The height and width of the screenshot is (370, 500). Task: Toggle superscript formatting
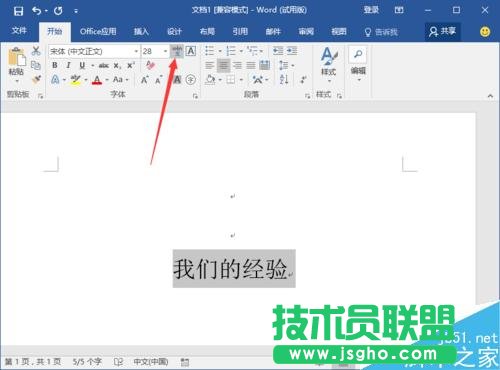(x=131, y=65)
